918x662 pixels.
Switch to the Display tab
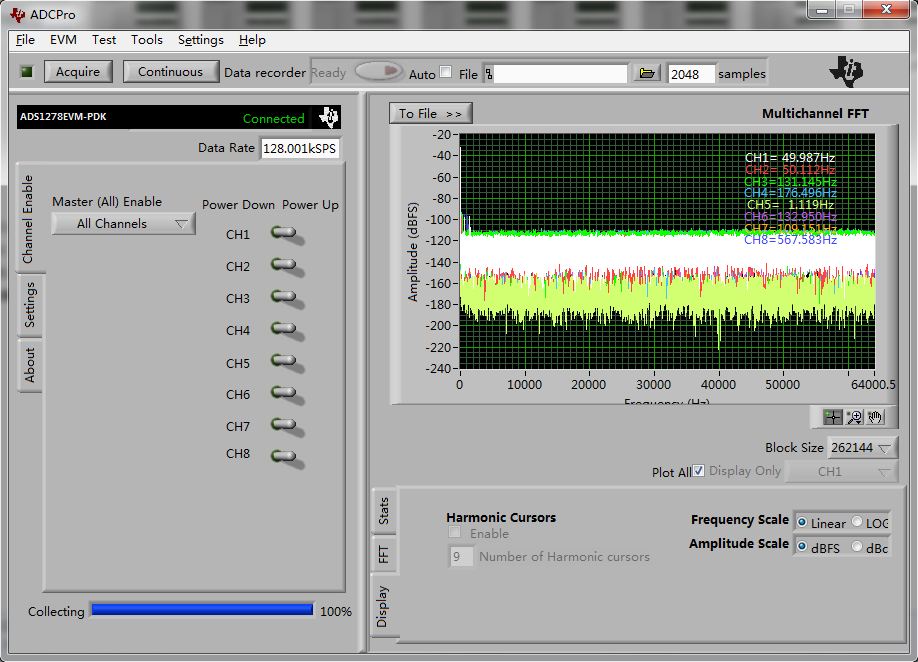[x=383, y=606]
